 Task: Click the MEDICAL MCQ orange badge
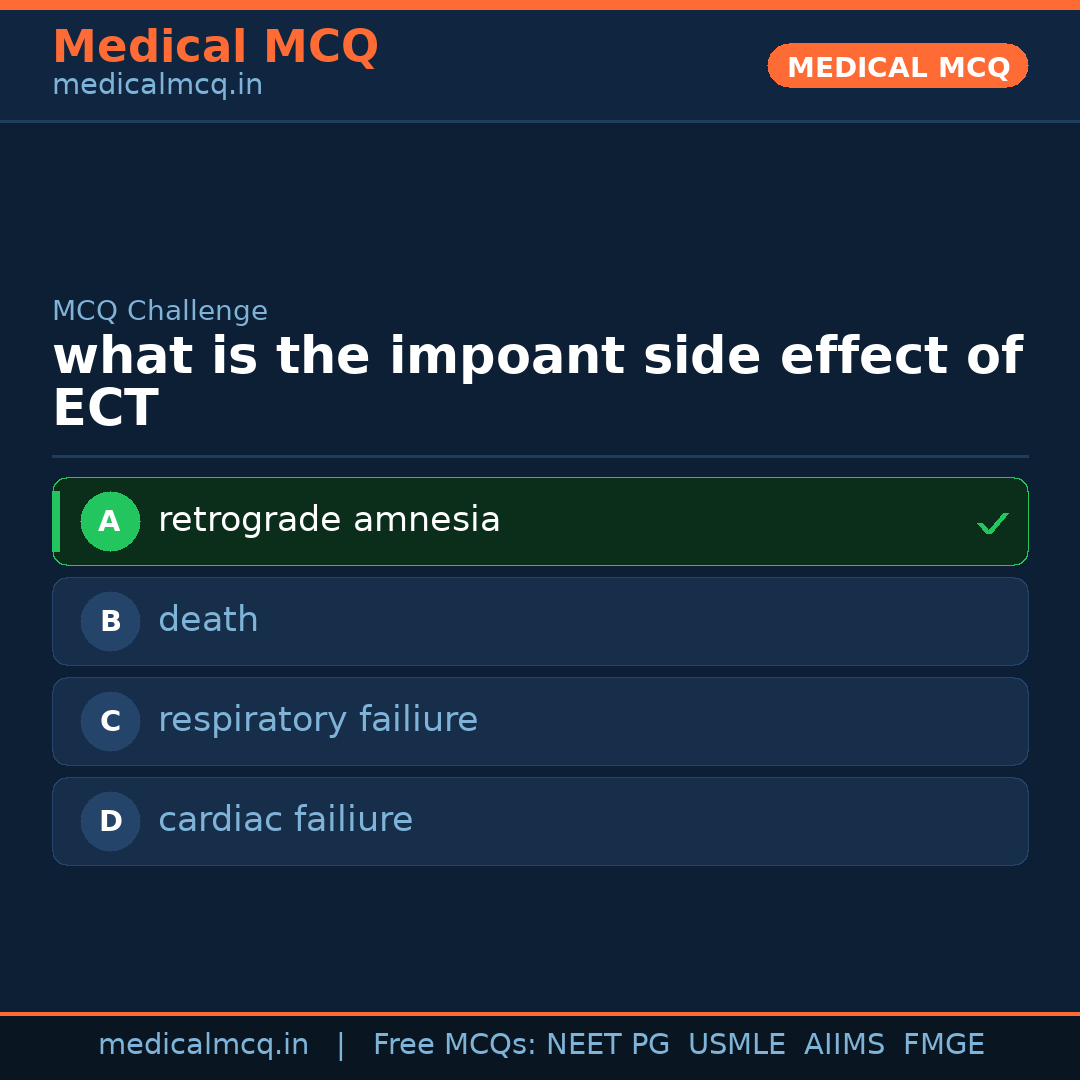897,66
